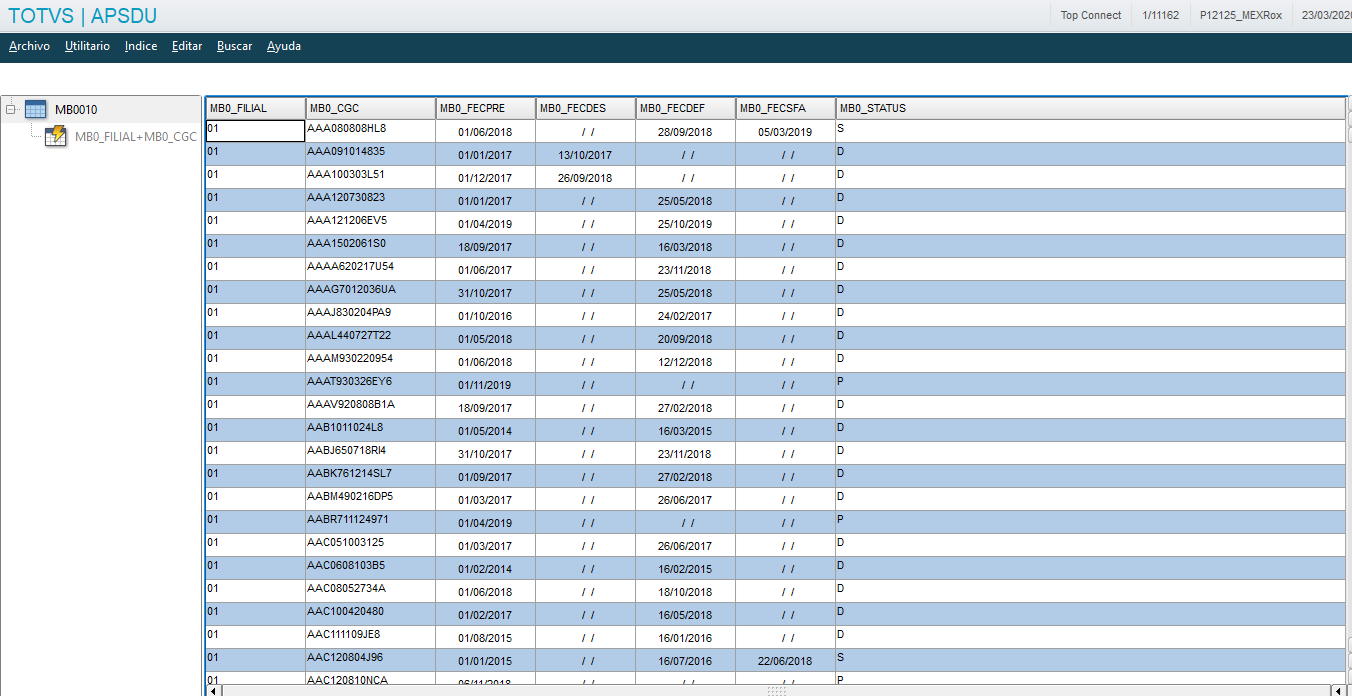Select the AAC051003125 cell
Screen dimensions: 1352x696
(370, 545)
